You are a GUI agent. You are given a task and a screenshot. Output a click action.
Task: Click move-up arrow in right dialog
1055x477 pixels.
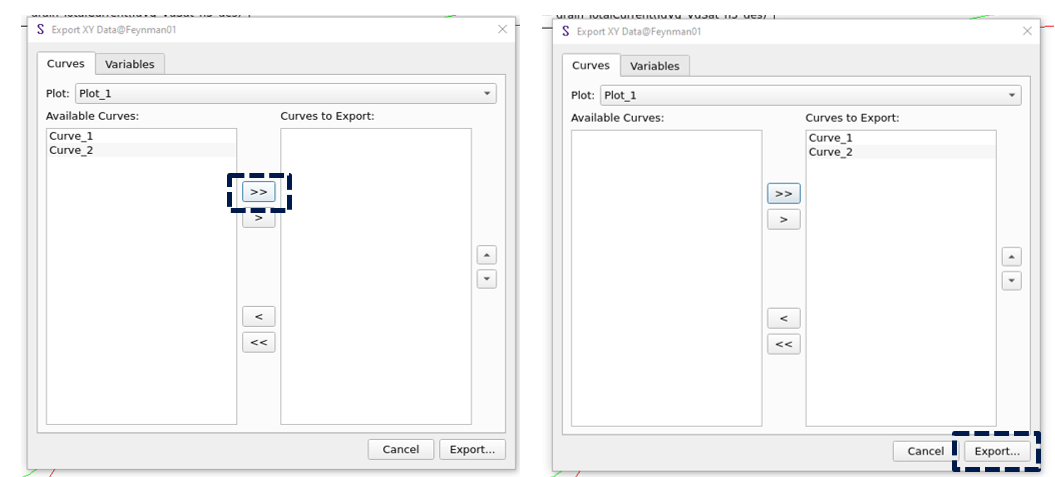pyautogui.click(x=1012, y=257)
